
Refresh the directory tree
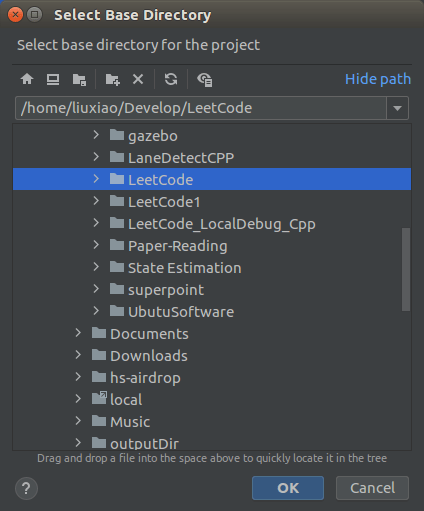coord(171,79)
